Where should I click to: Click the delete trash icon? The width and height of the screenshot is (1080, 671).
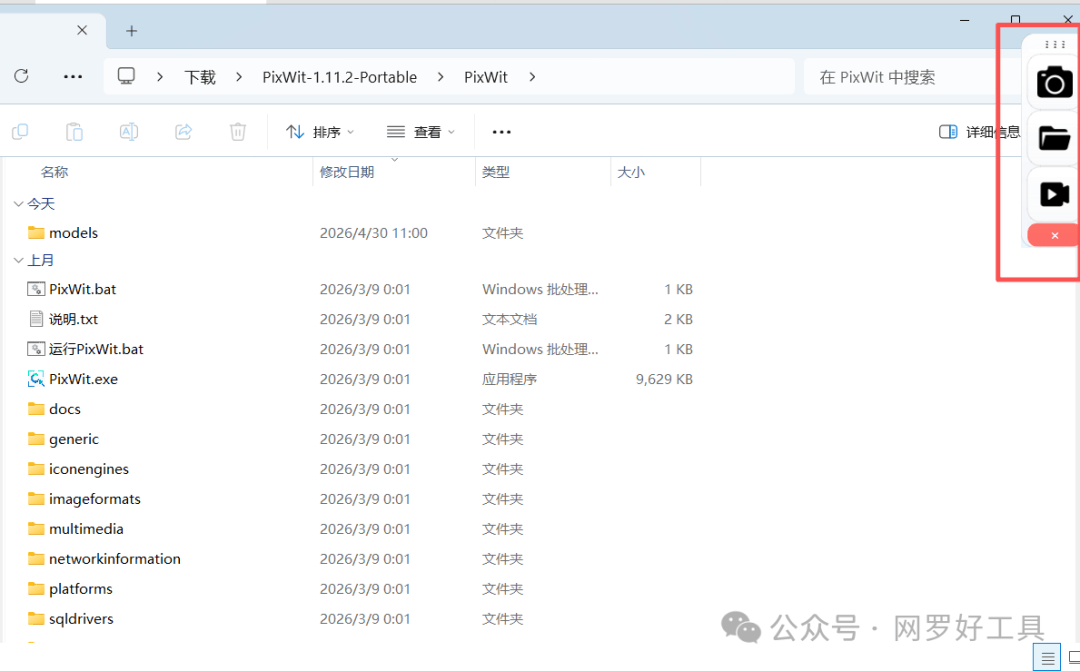[238, 131]
